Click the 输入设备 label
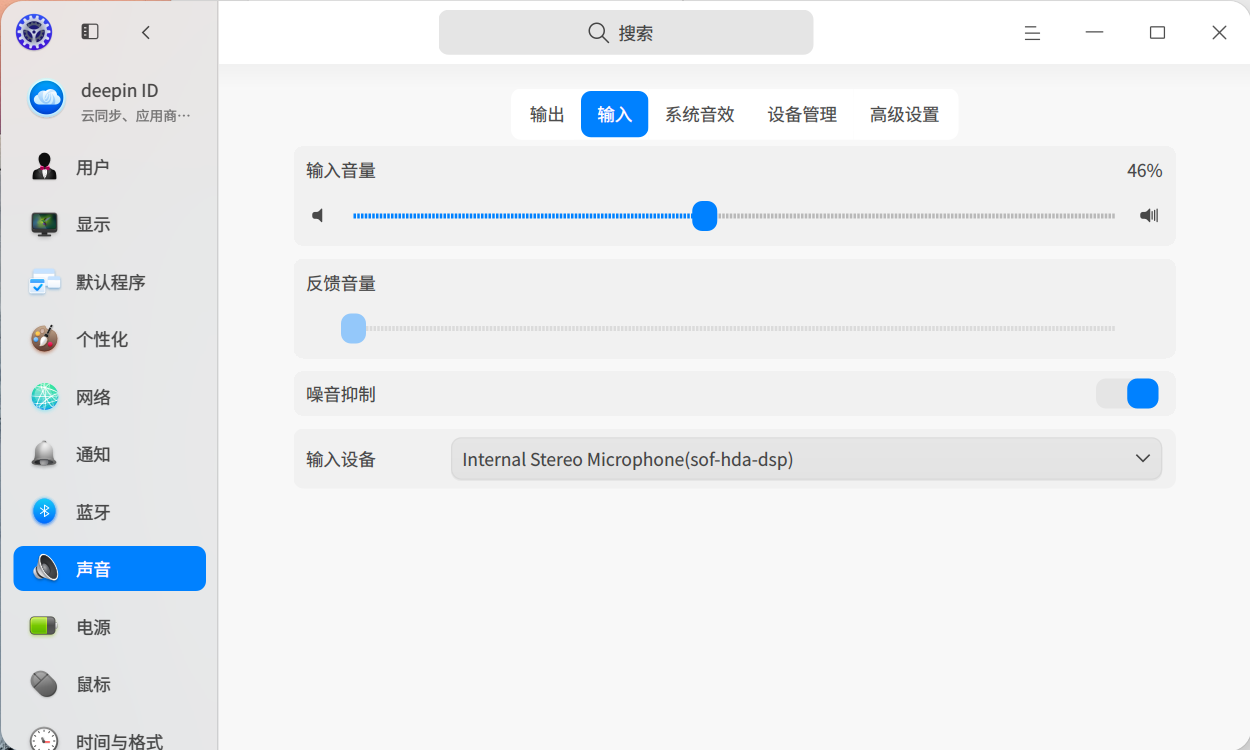Screen dimensions: 1250x750 [341, 459]
